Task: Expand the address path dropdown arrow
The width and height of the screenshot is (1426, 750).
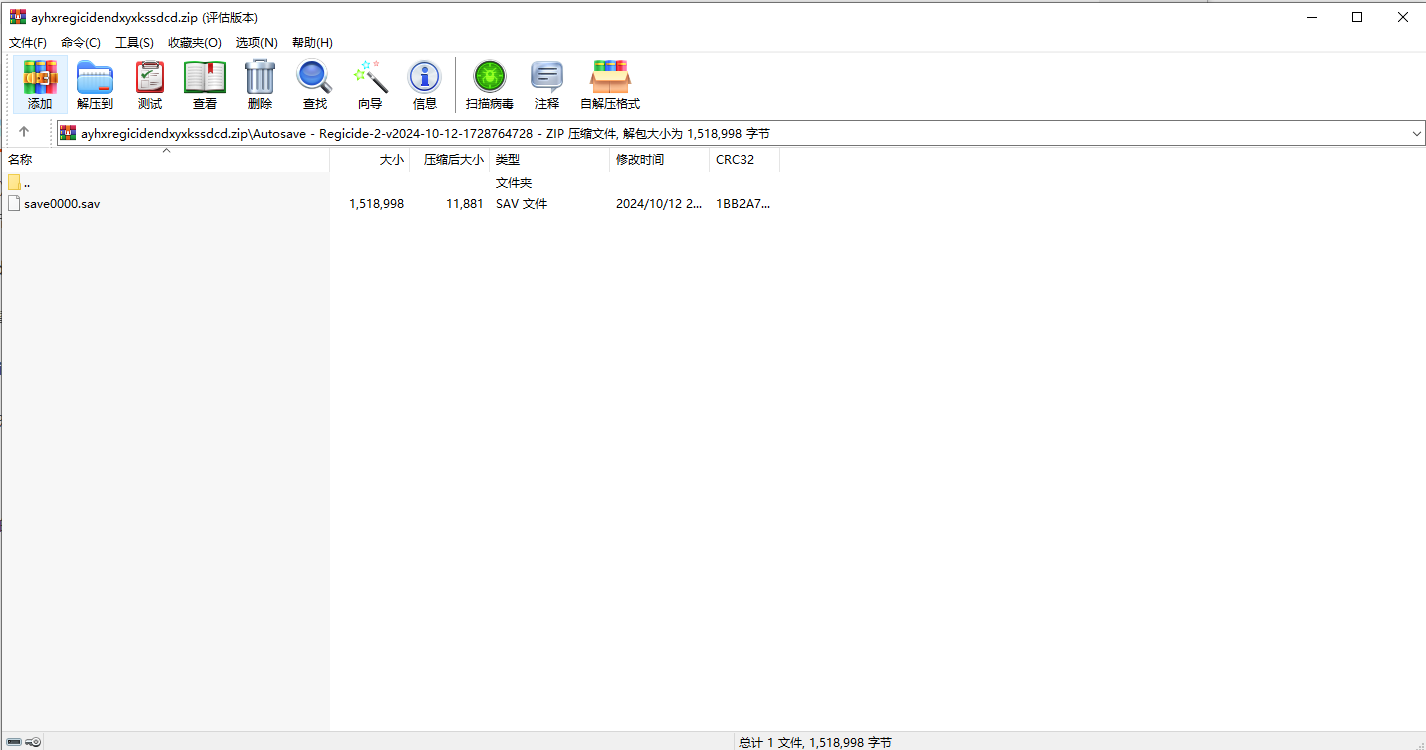Action: click(x=1416, y=133)
